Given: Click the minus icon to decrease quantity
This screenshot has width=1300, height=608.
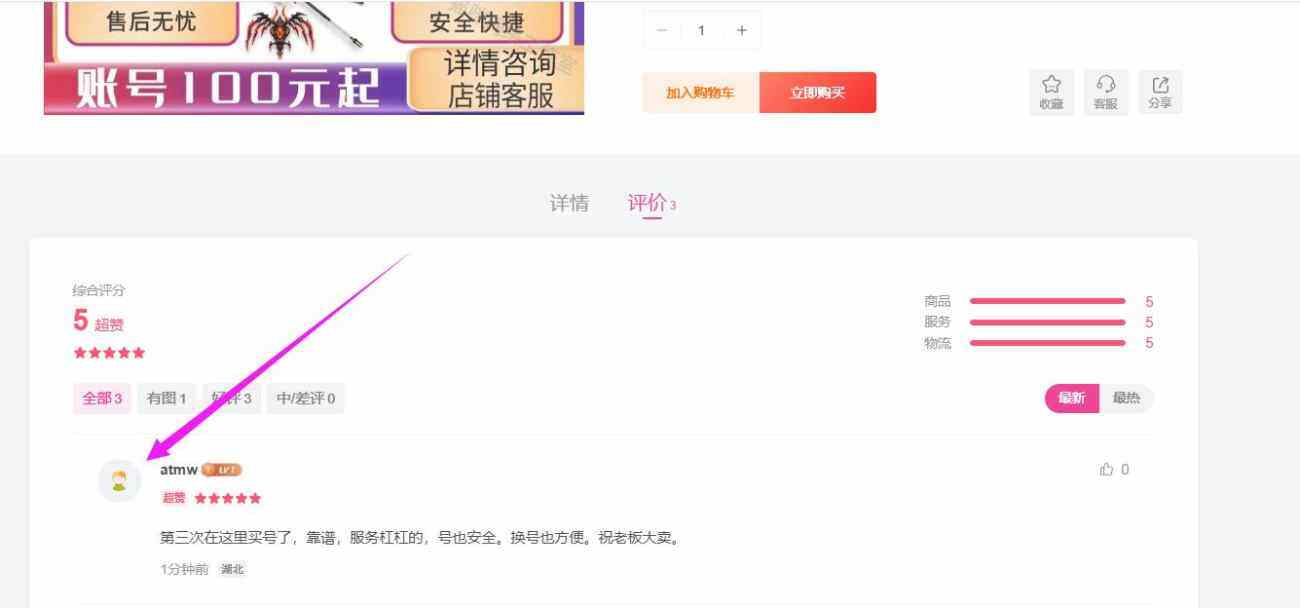Looking at the screenshot, I should coord(661,30).
